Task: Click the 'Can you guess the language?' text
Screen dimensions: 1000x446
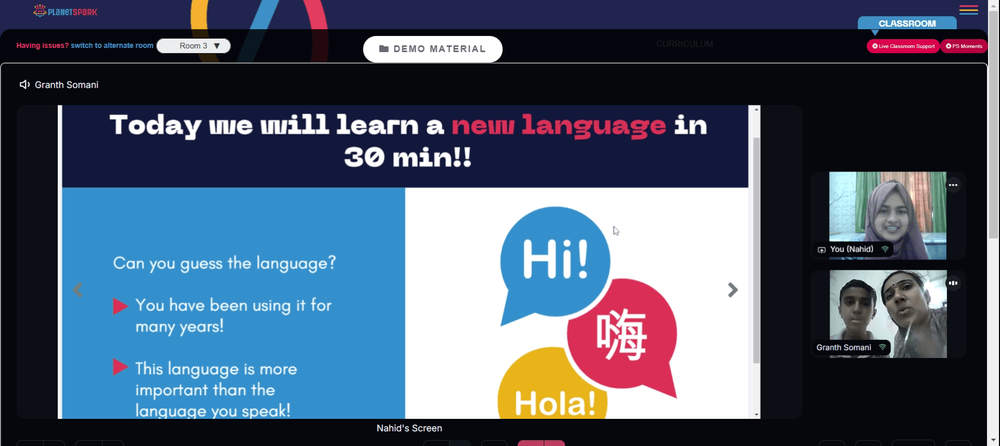Action: [224, 263]
